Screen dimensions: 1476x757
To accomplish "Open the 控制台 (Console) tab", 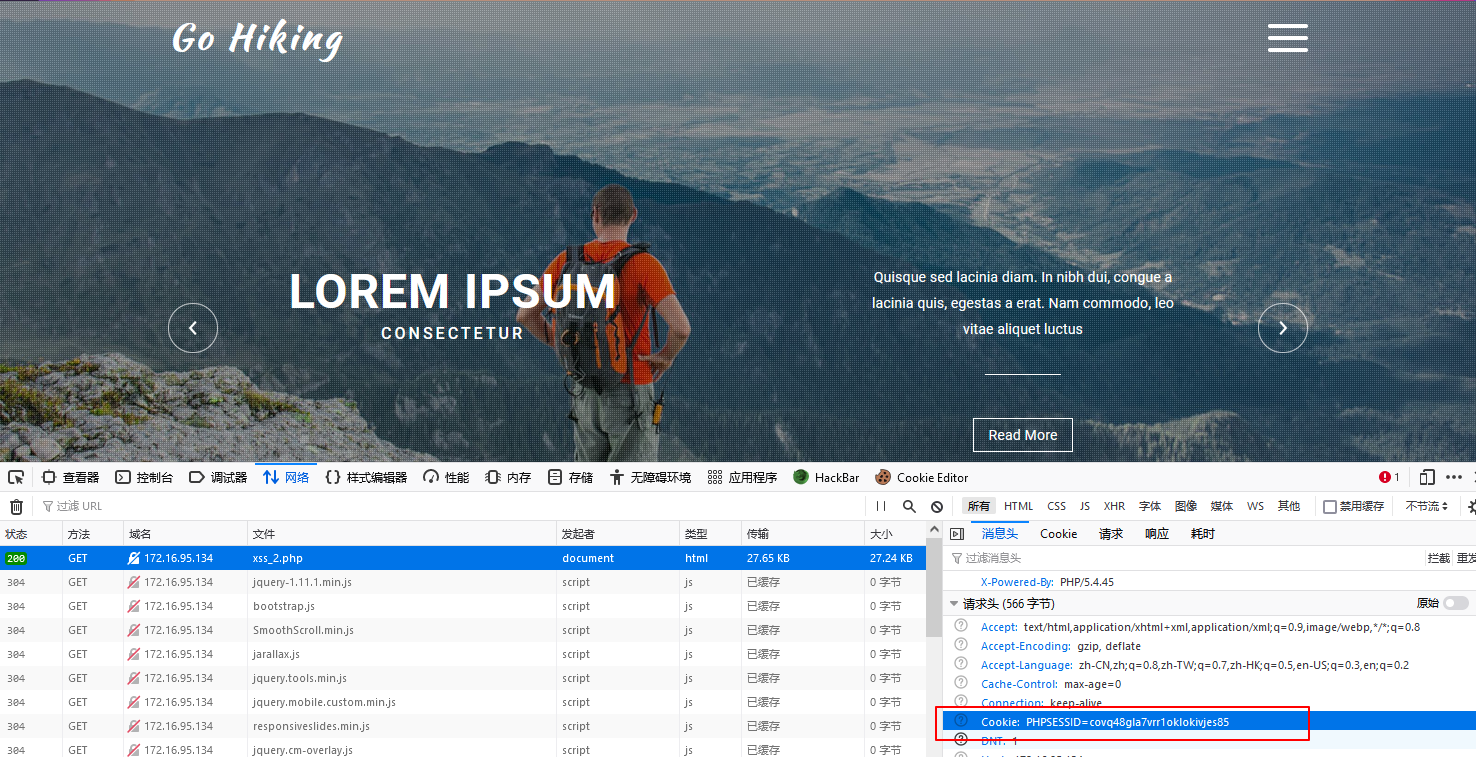I will (144, 477).
